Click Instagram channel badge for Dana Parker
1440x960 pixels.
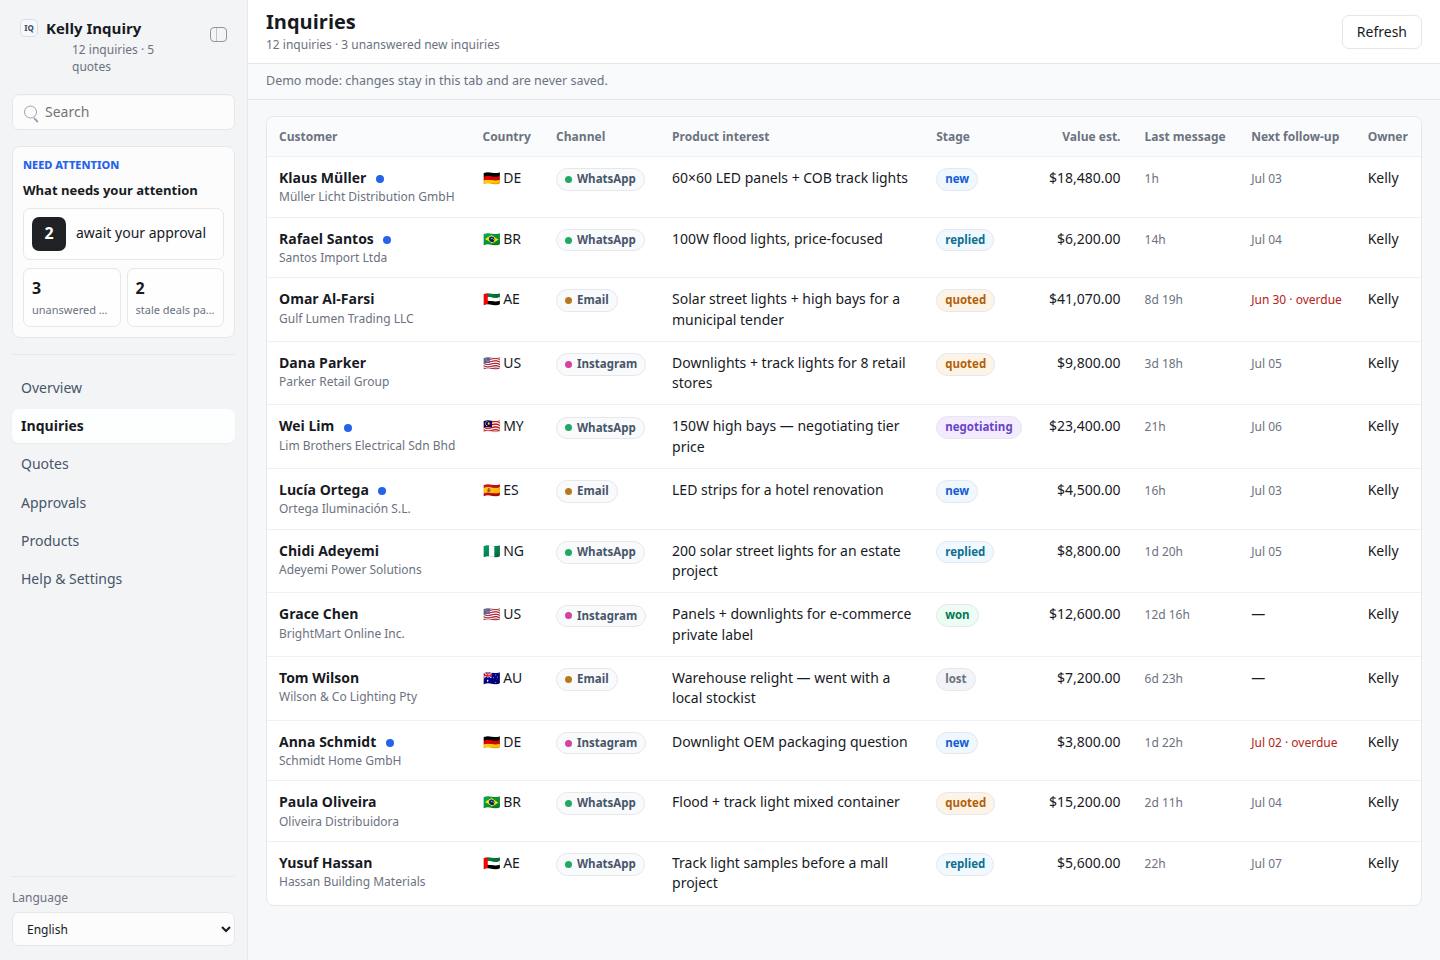pyautogui.click(x=601, y=364)
